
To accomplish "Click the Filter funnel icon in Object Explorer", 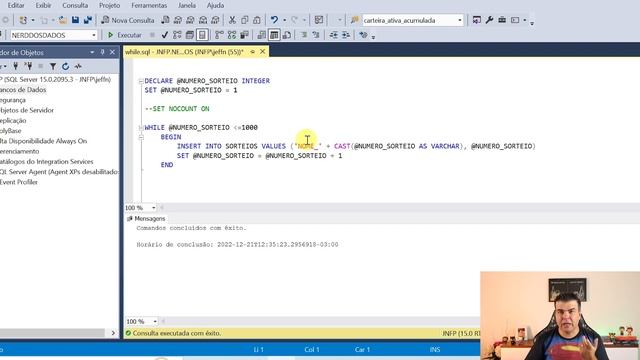I will [x=53, y=66].
